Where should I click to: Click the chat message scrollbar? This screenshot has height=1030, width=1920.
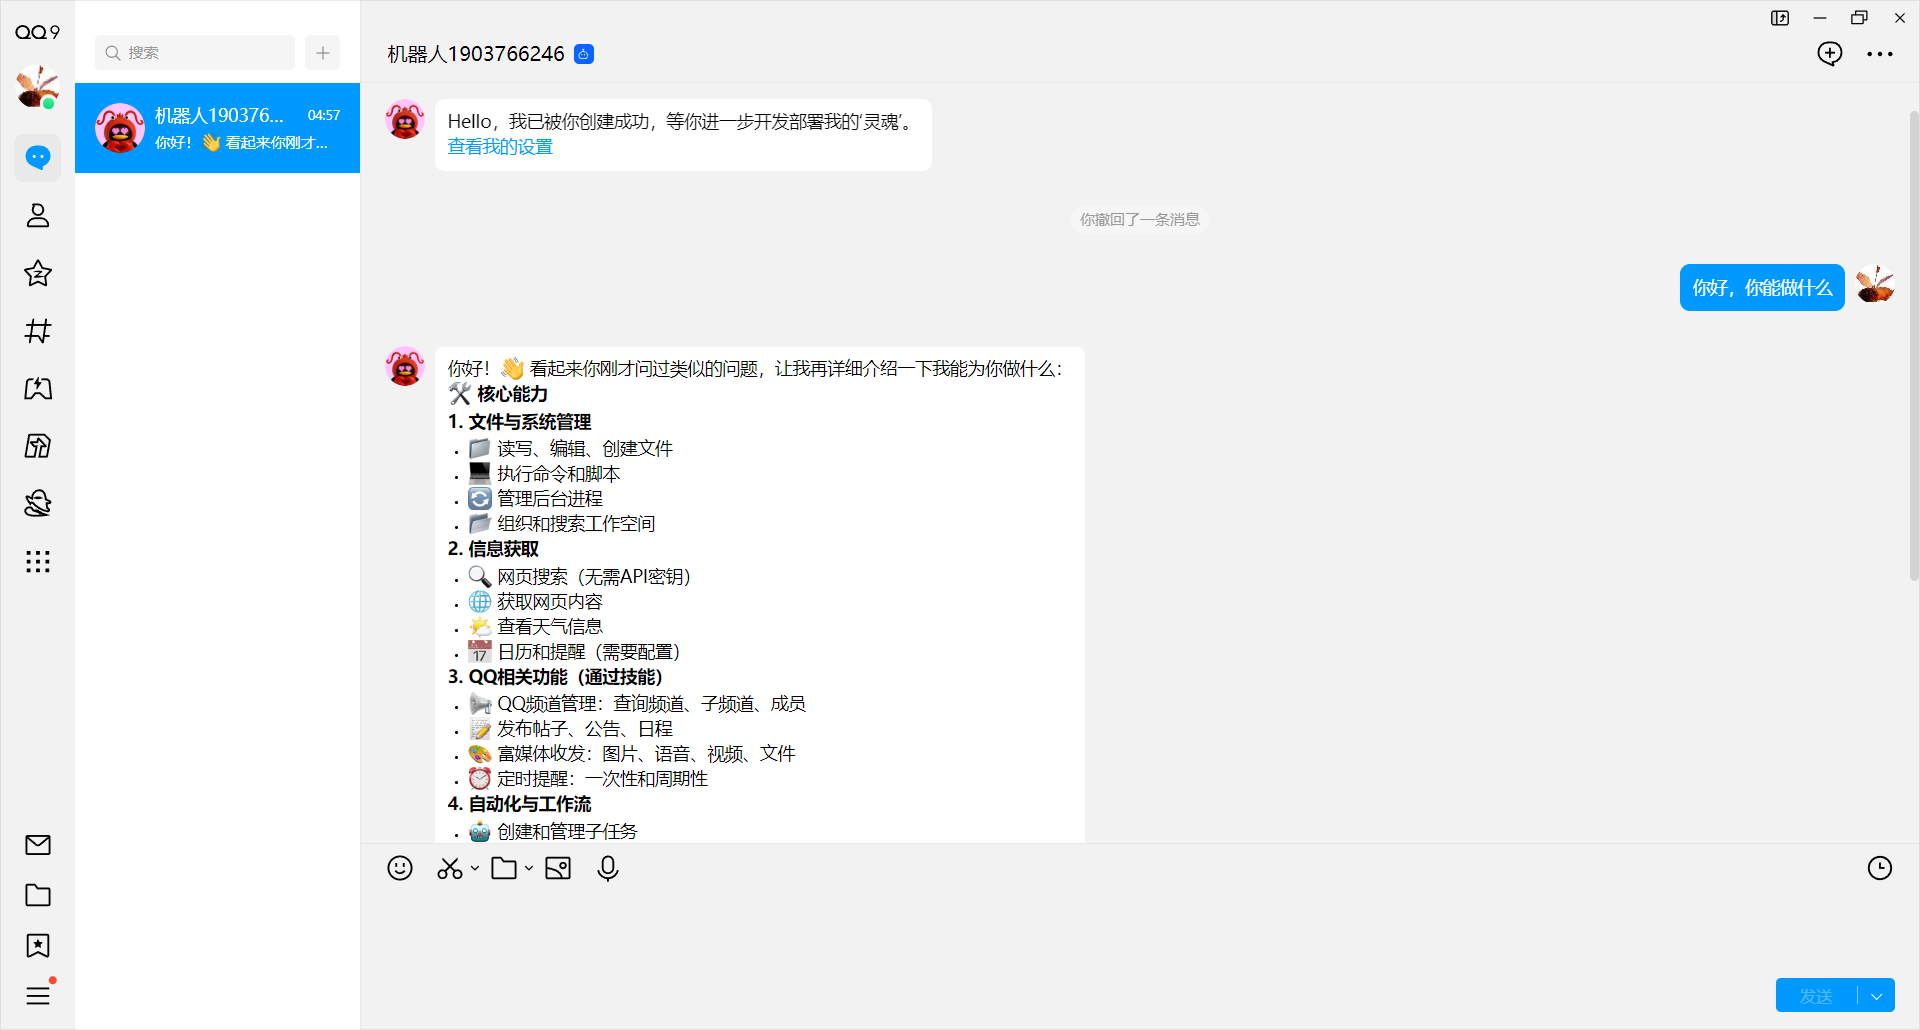1914,340
